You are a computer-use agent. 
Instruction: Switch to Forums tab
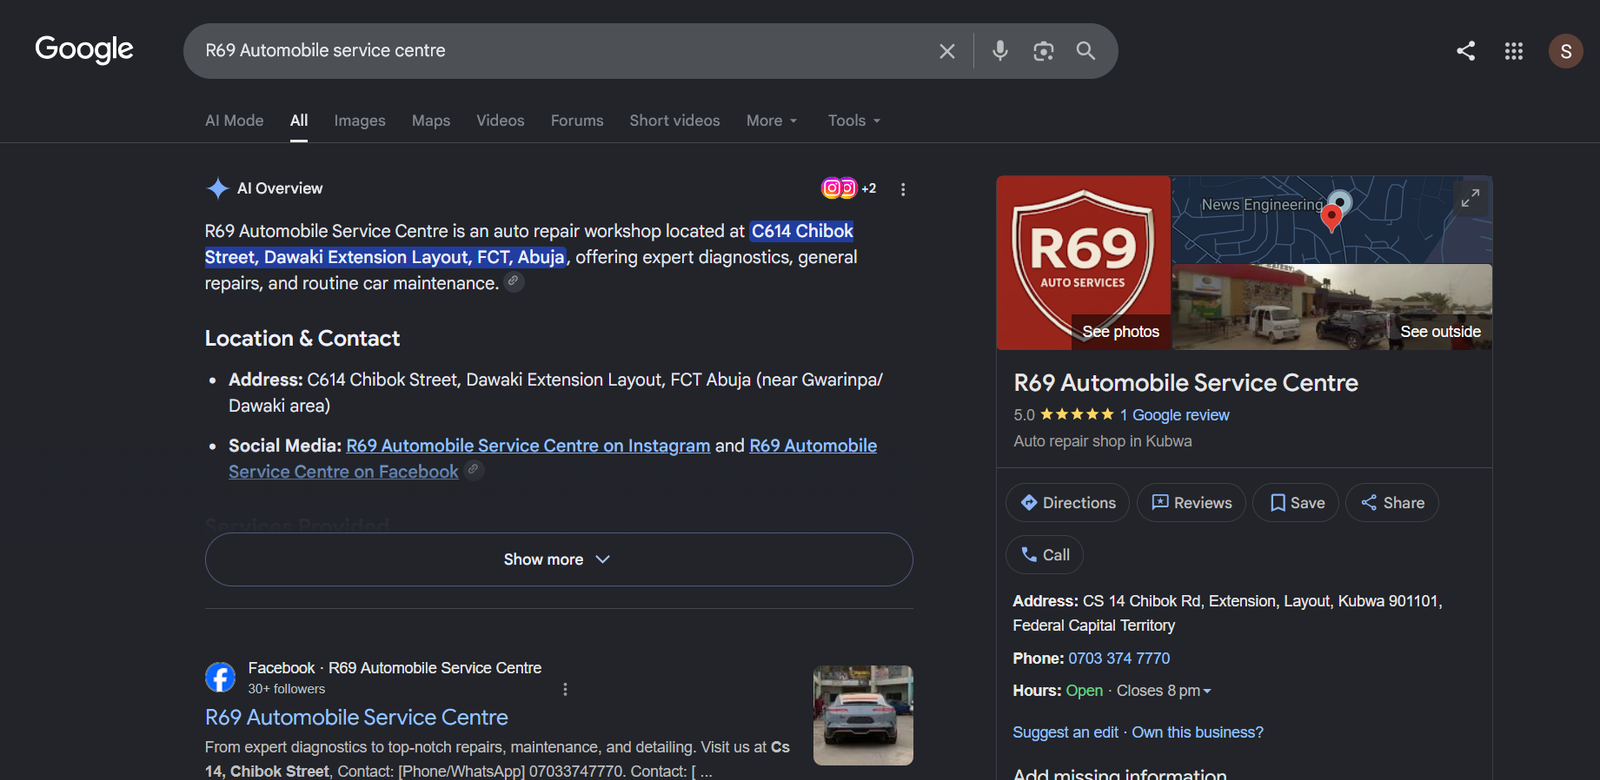577,121
